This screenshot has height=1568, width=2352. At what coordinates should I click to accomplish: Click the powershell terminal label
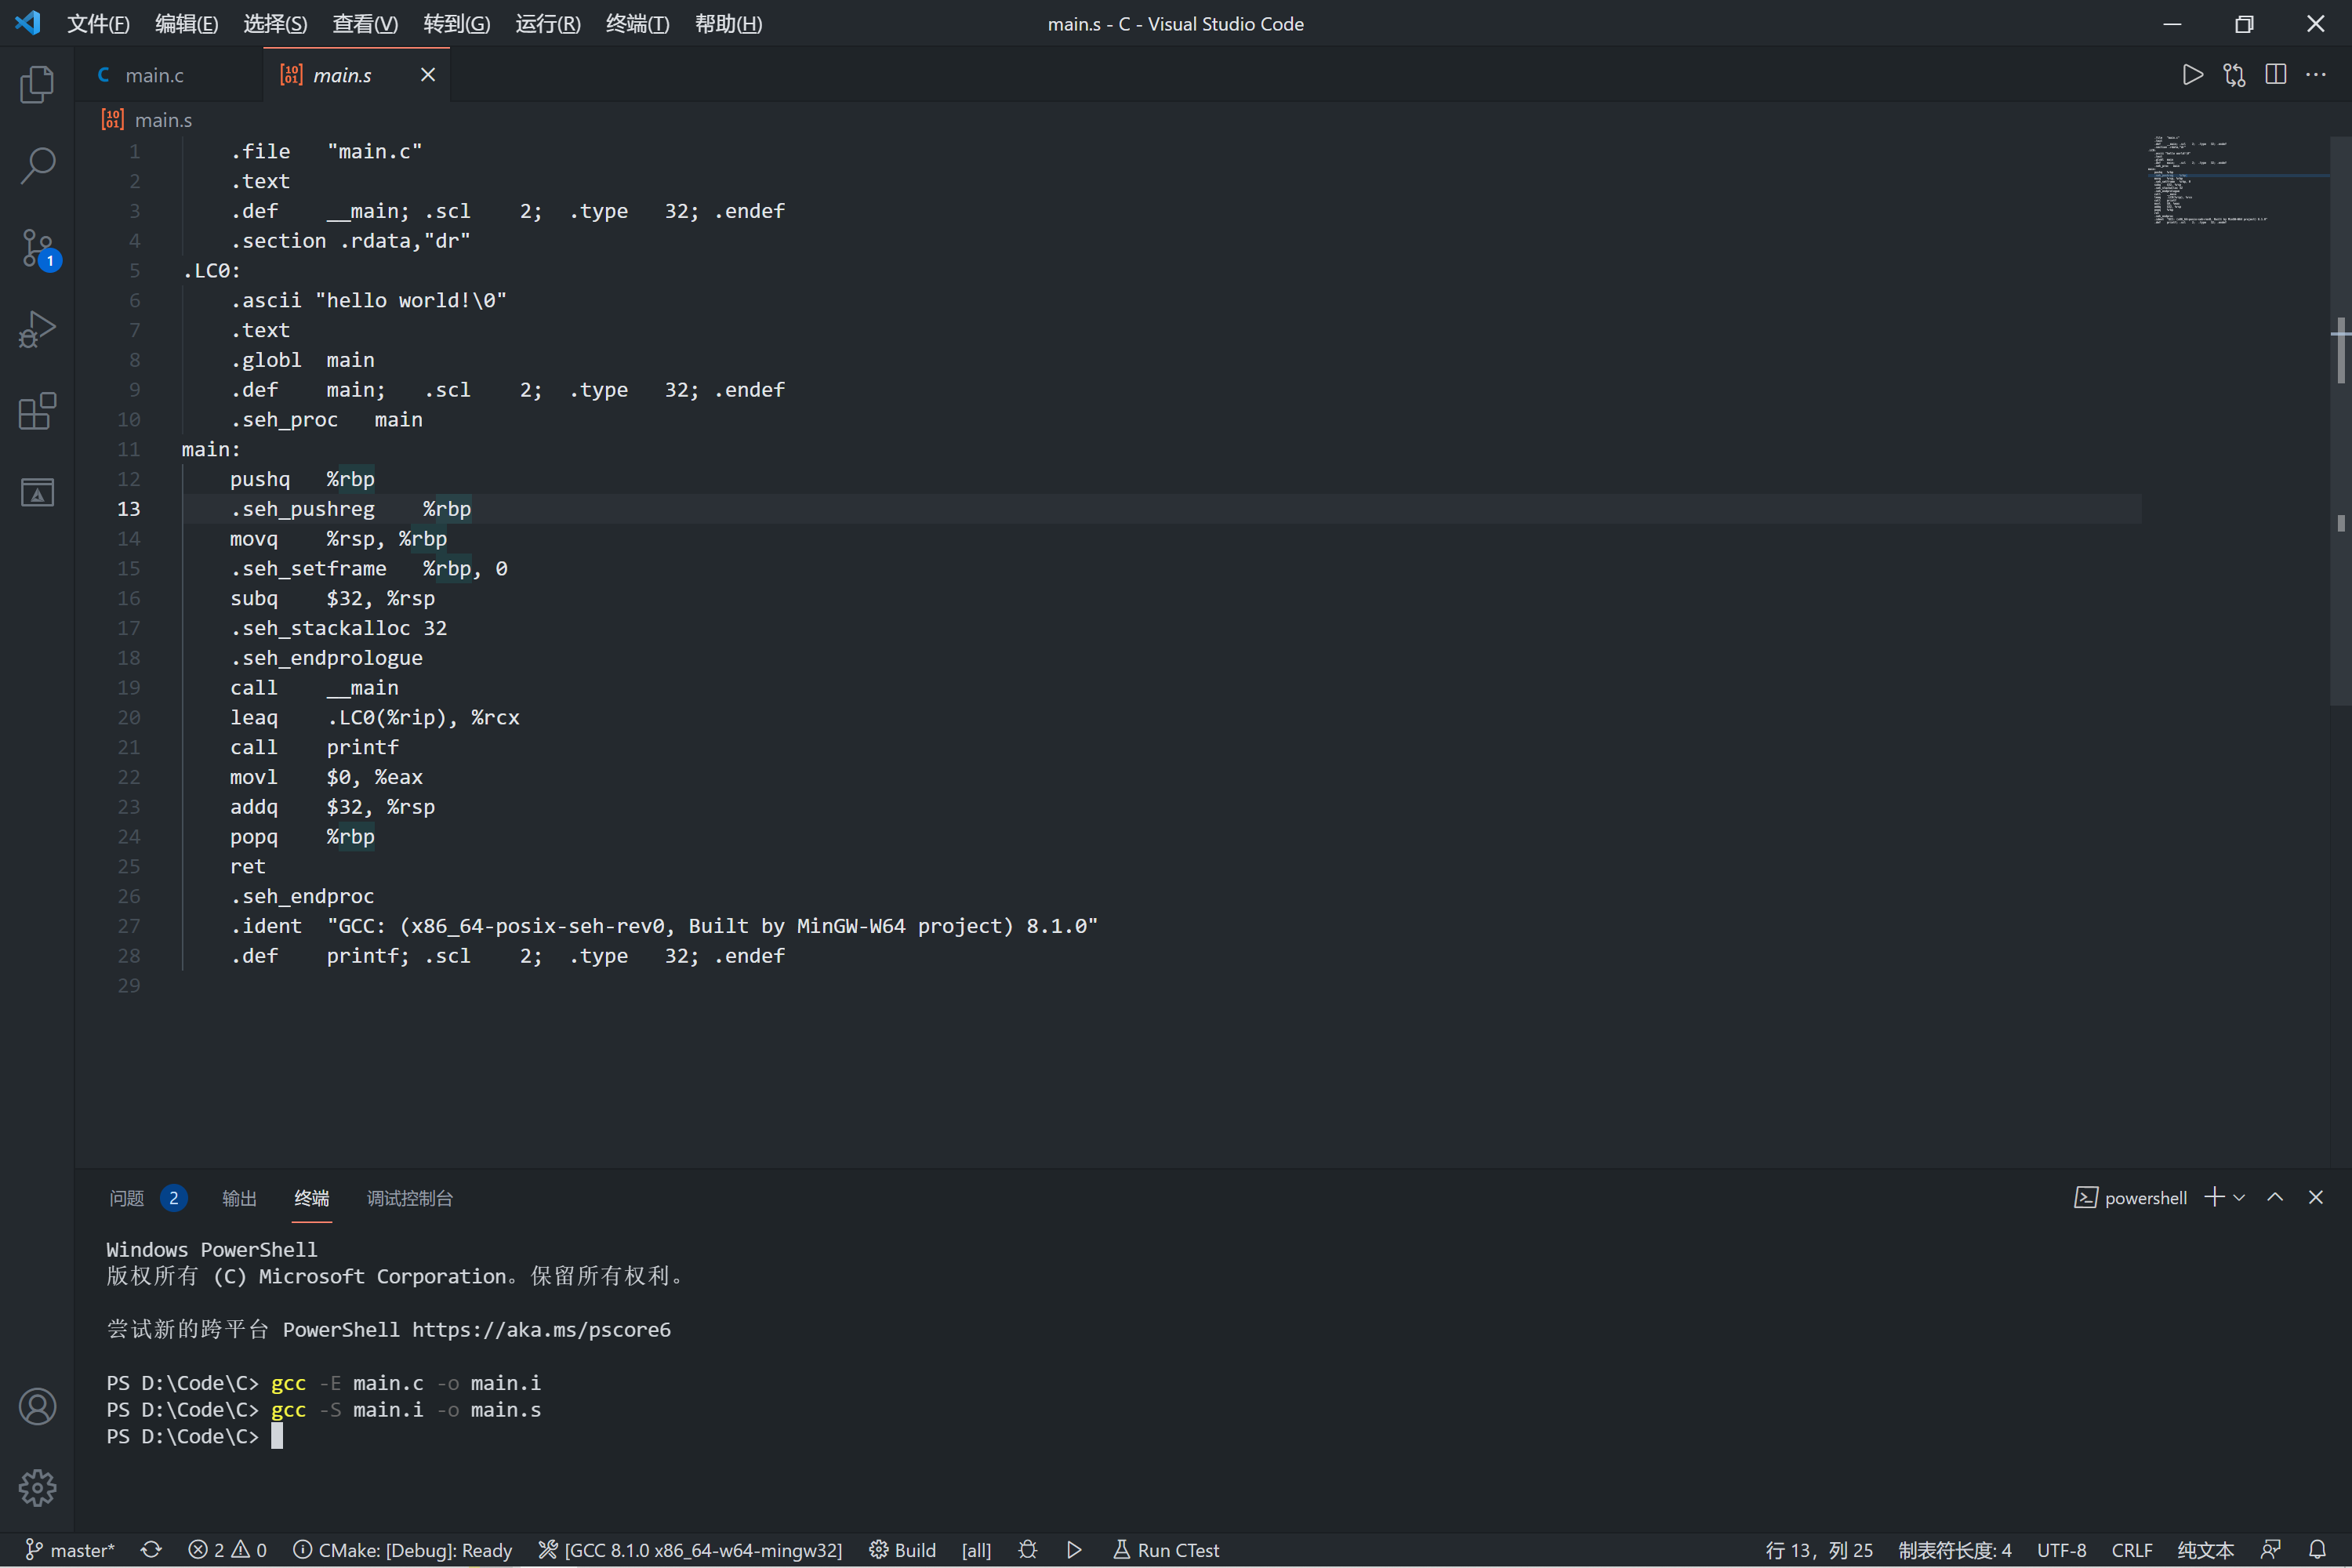2131,1198
